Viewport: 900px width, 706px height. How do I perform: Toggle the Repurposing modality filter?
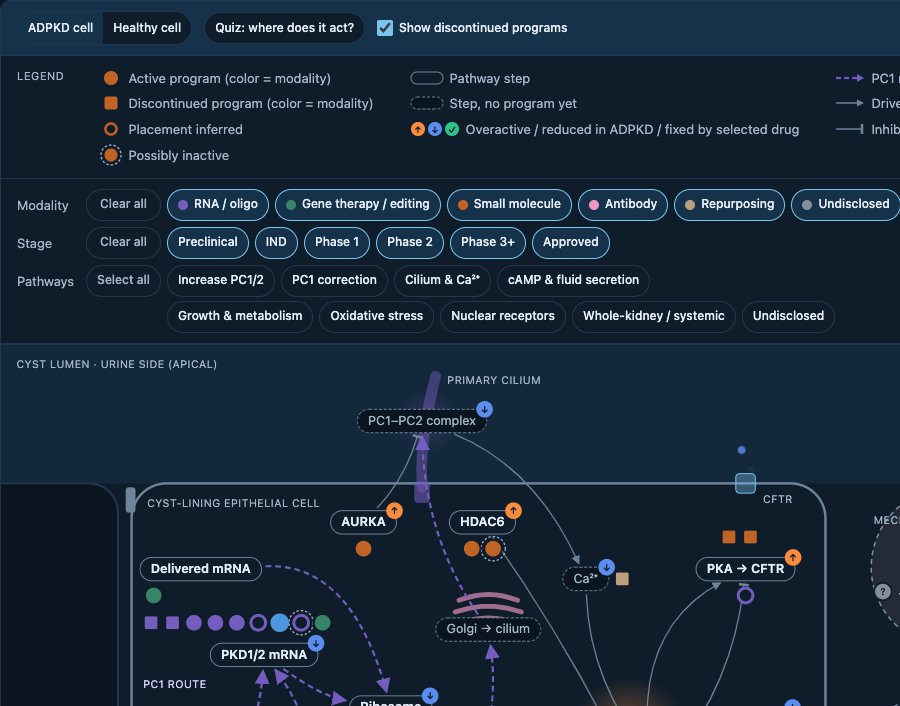(730, 204)
